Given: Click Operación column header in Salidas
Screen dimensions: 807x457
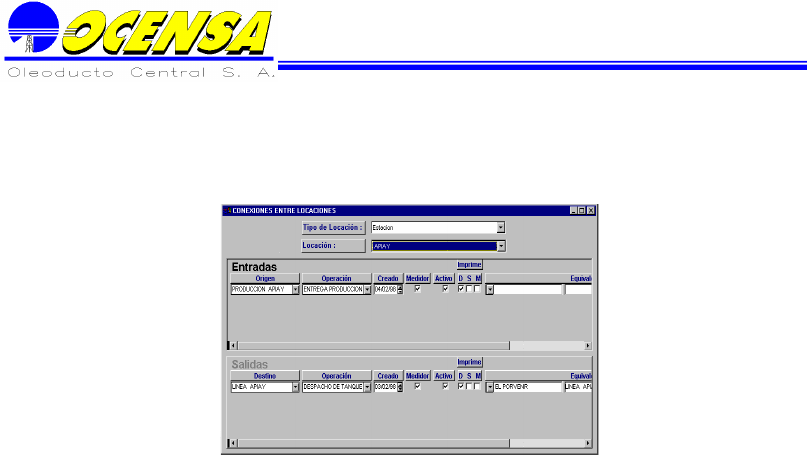Looking at the screenshot, I should (x=337, y=376).
